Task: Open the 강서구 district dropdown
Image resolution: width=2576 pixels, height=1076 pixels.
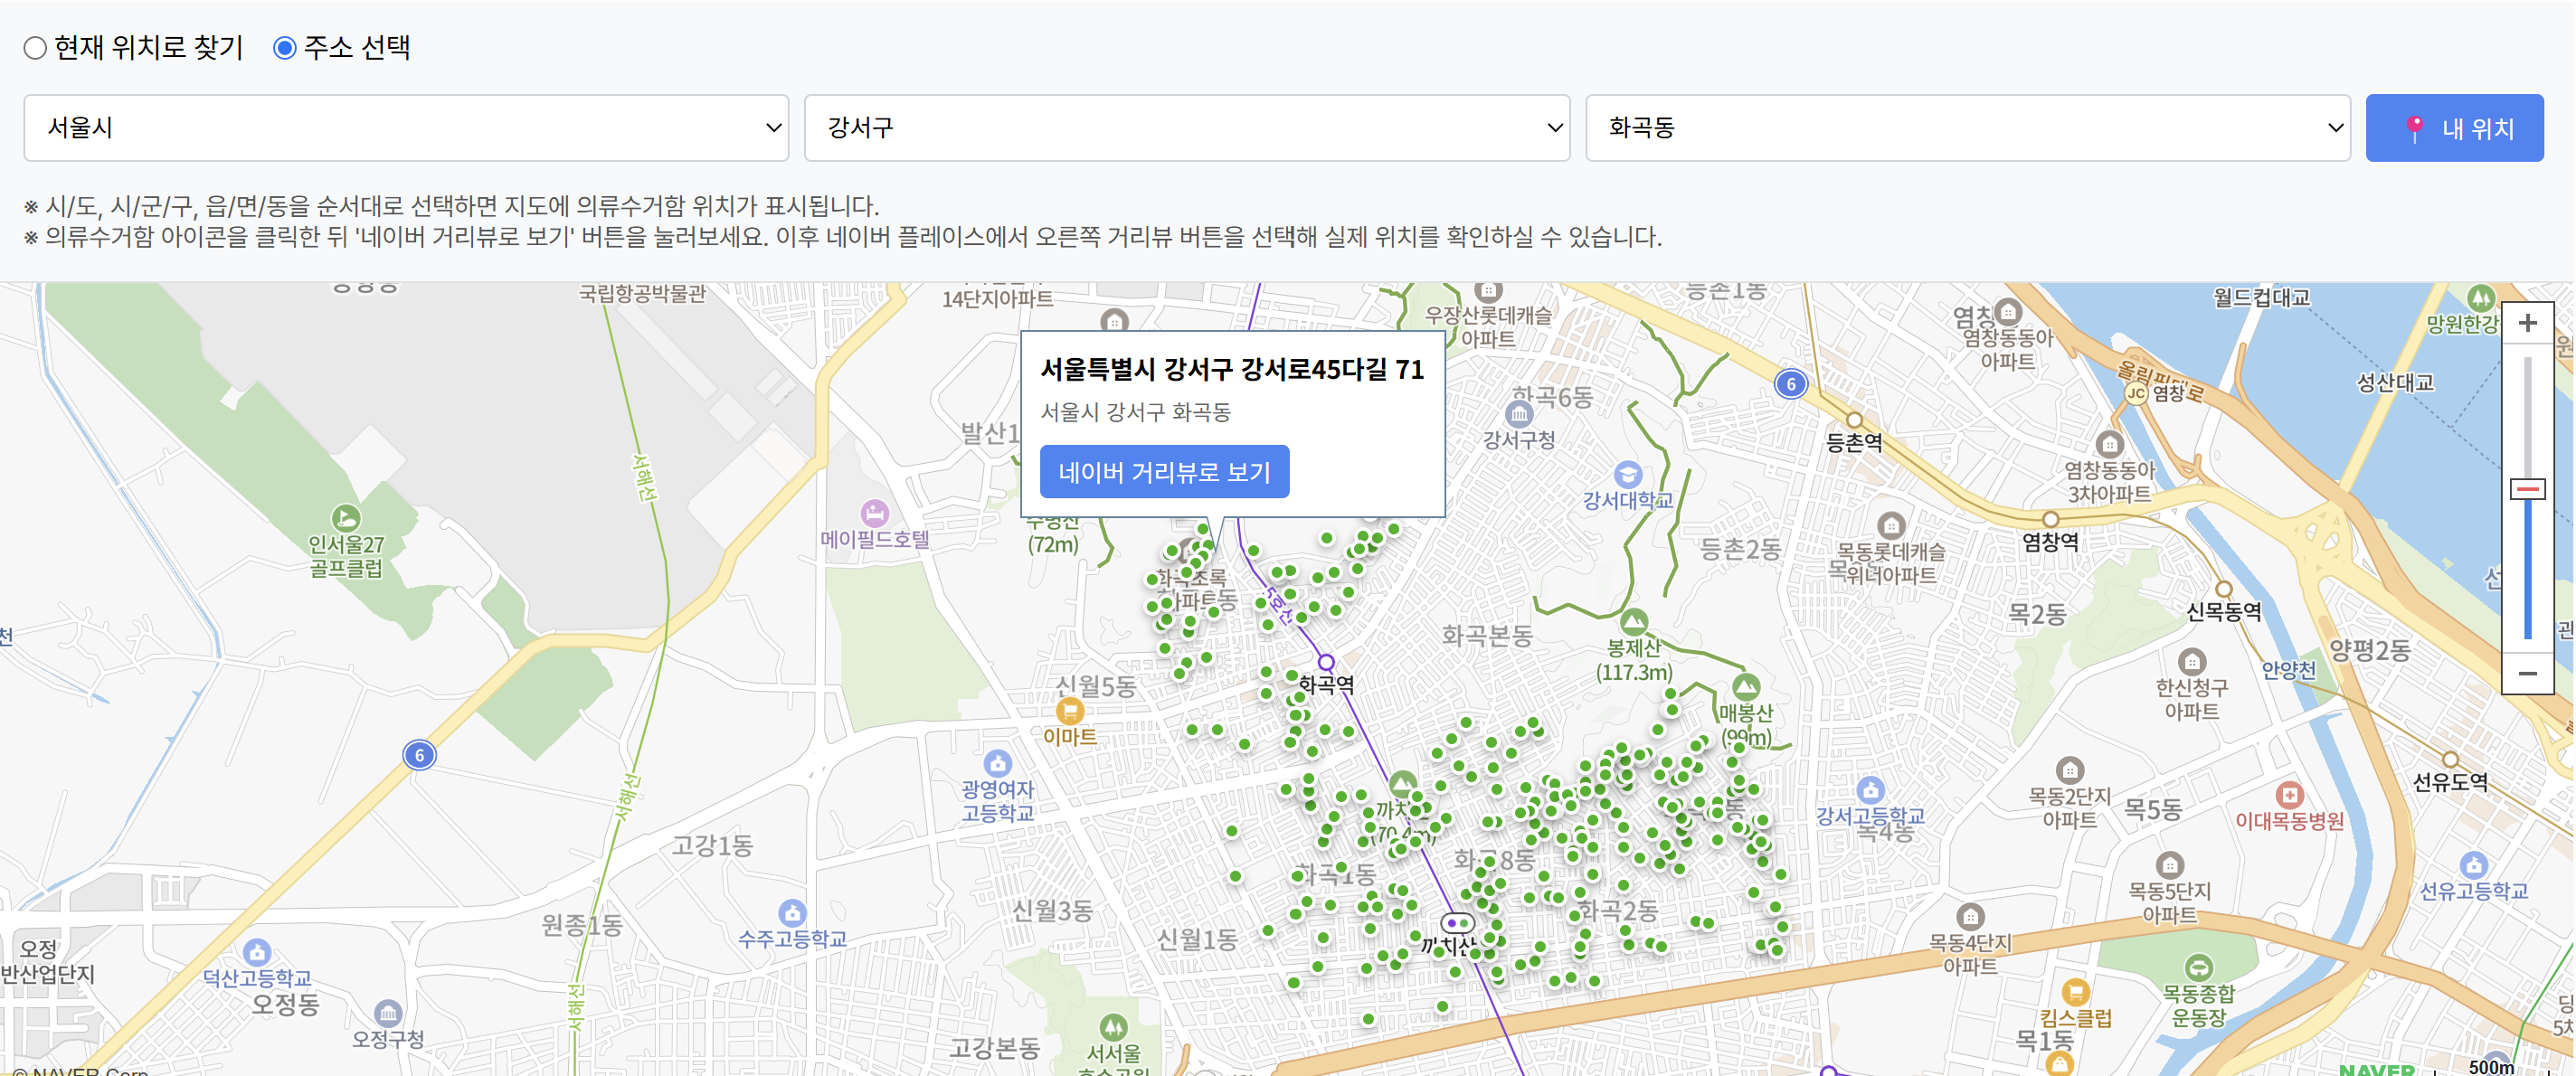Action: click(x=1187, y=128)
